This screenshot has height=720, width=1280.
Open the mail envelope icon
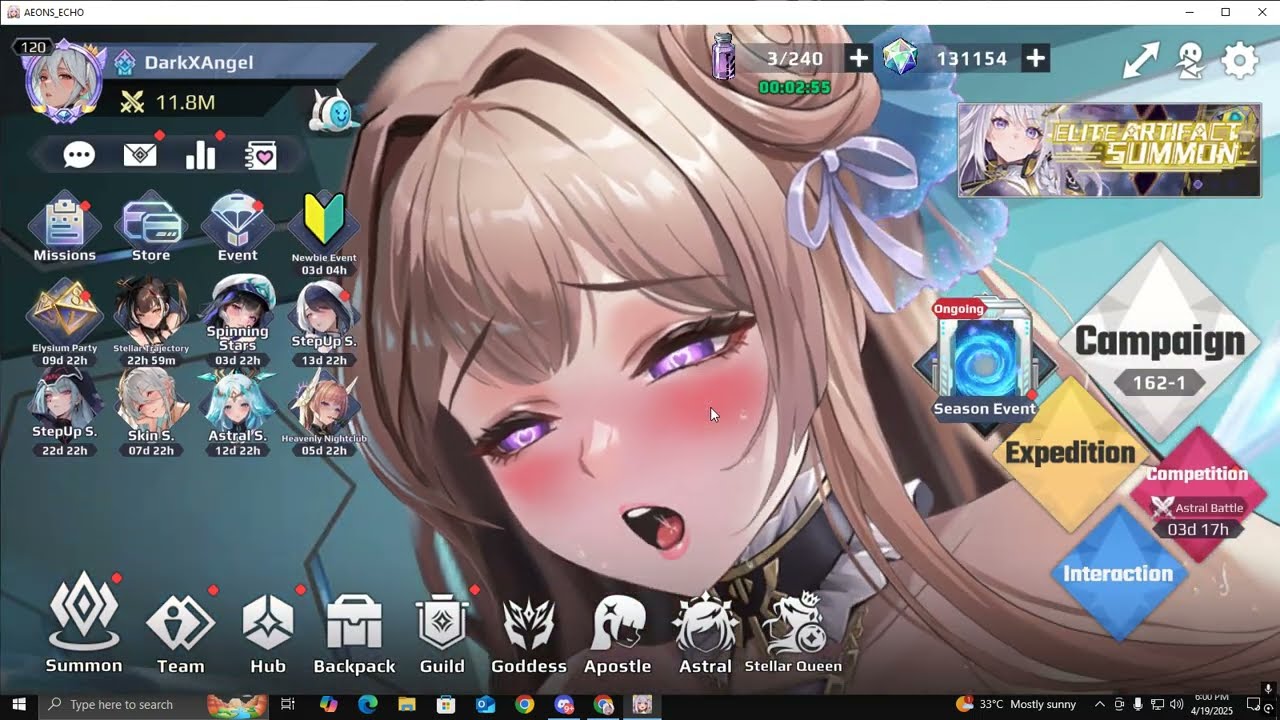pos(140,155)
